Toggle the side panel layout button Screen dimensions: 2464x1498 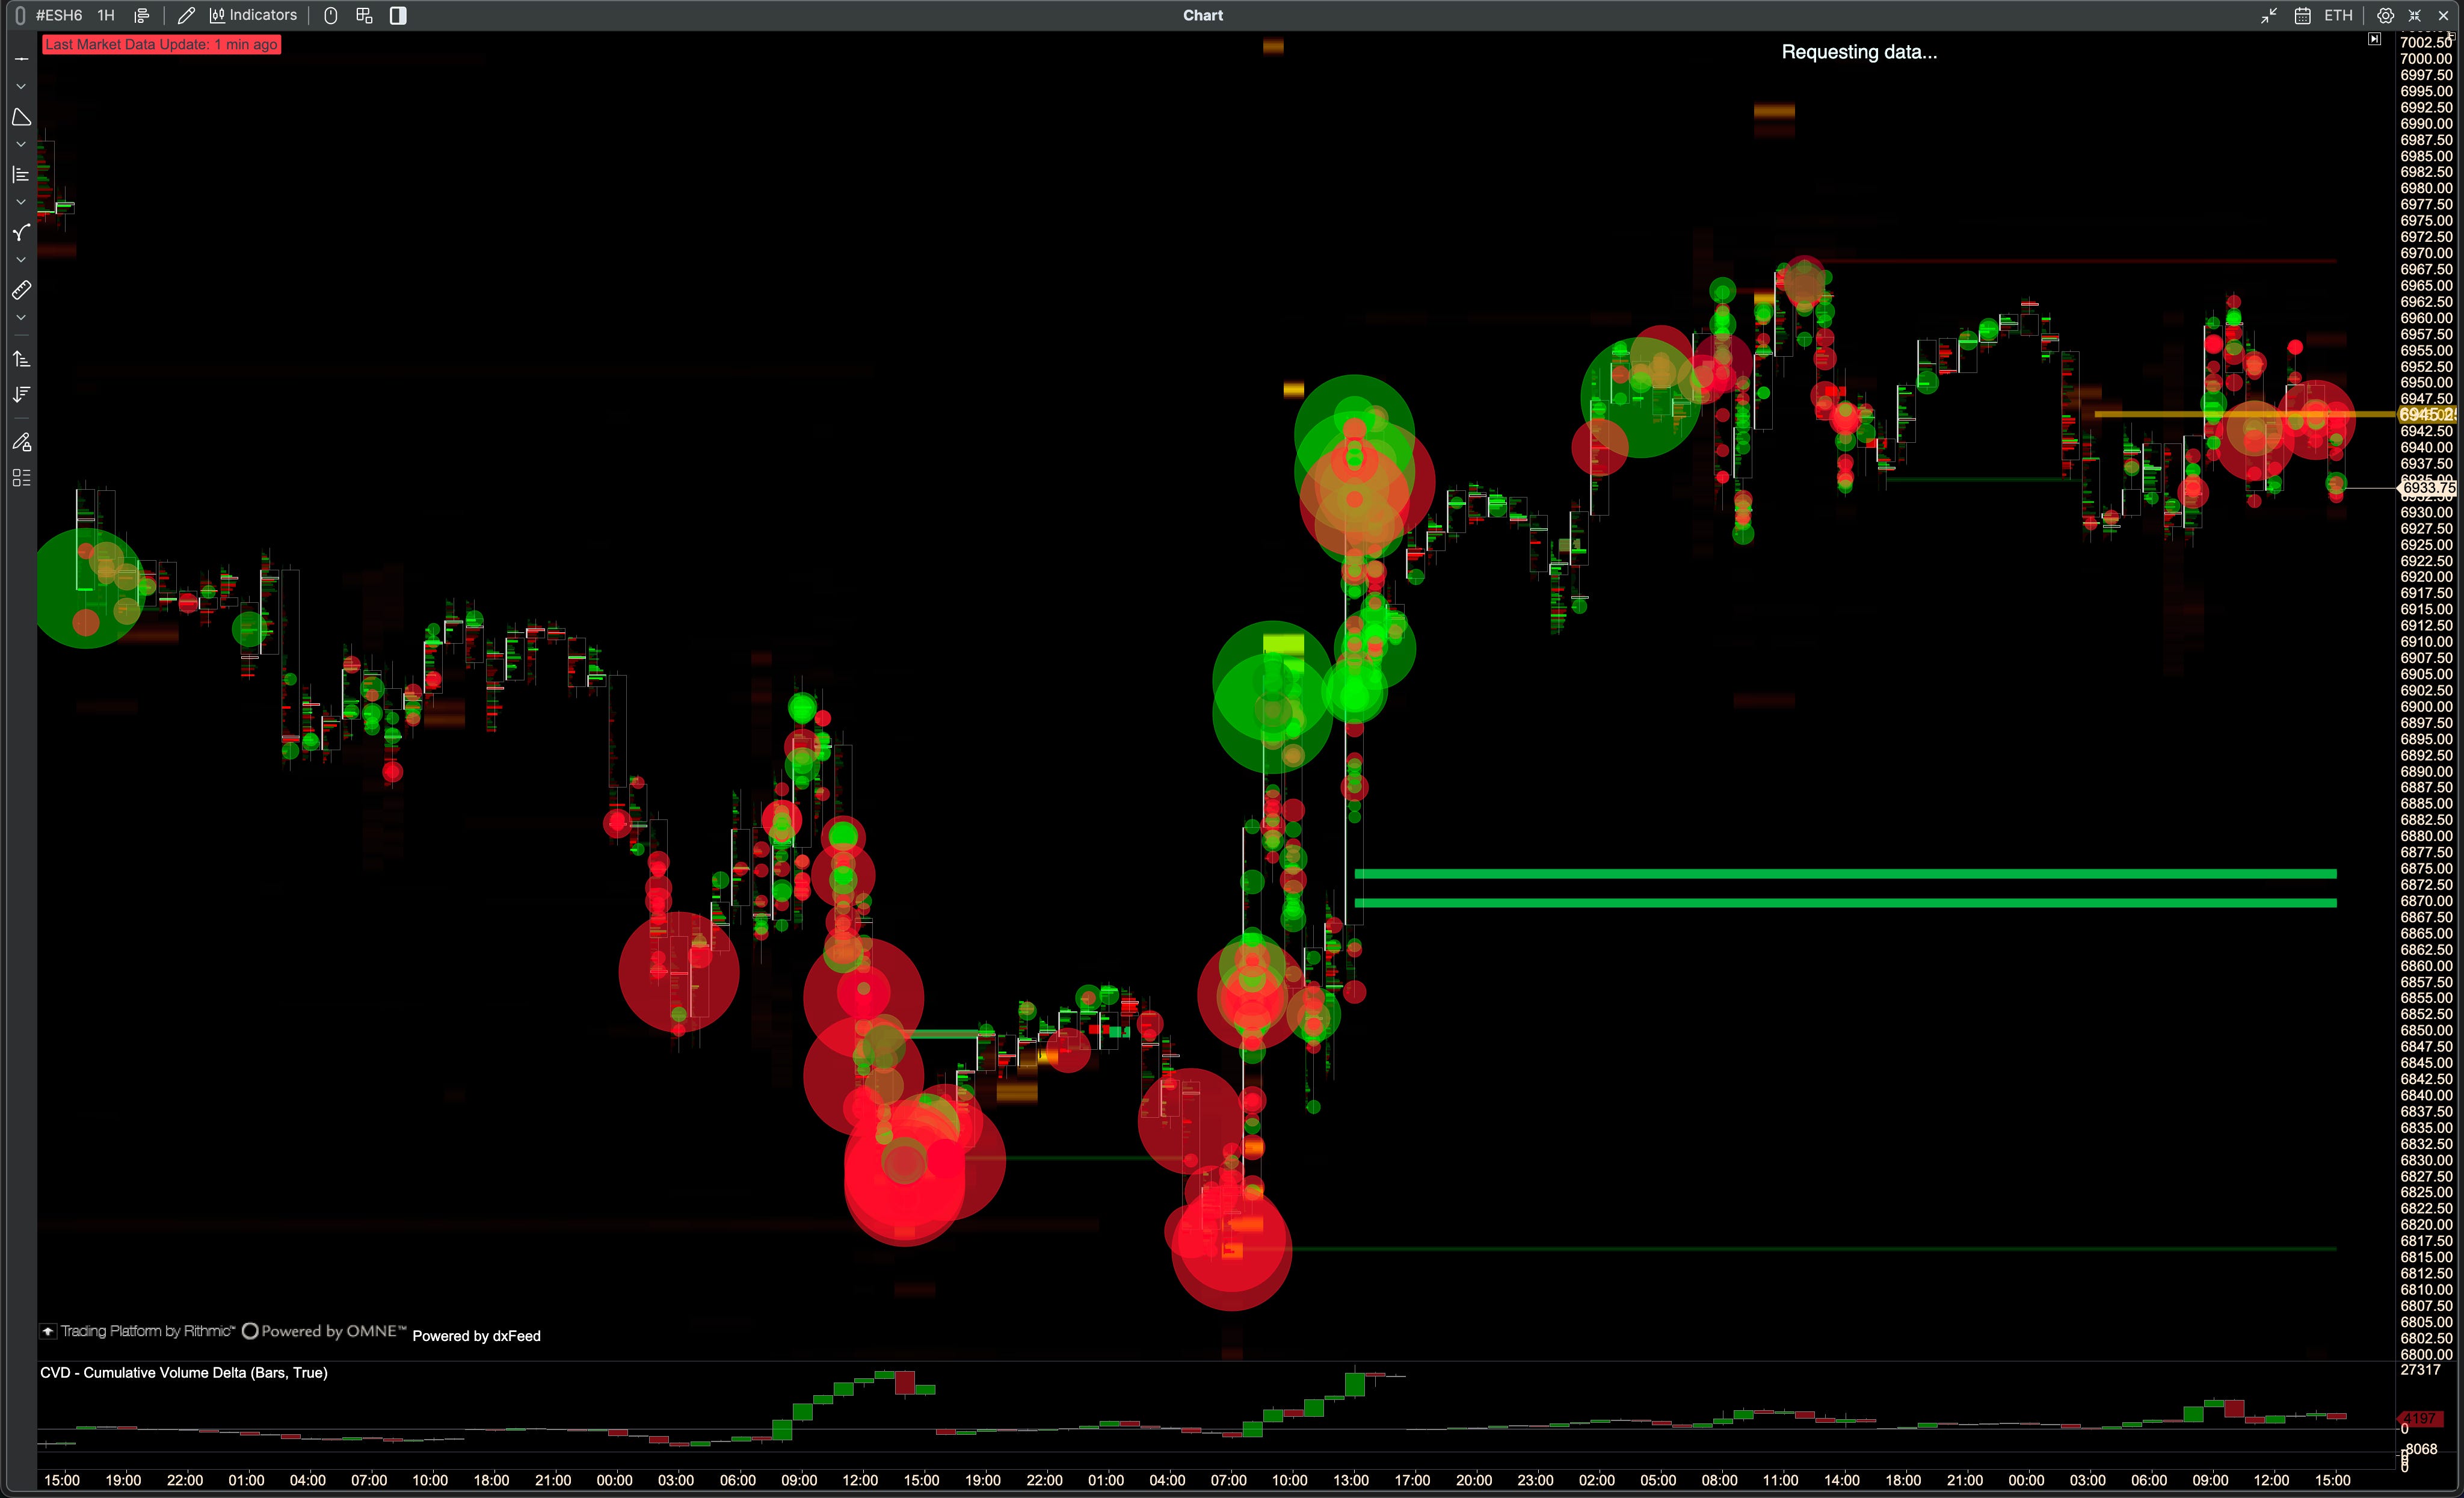click(398, 15)
